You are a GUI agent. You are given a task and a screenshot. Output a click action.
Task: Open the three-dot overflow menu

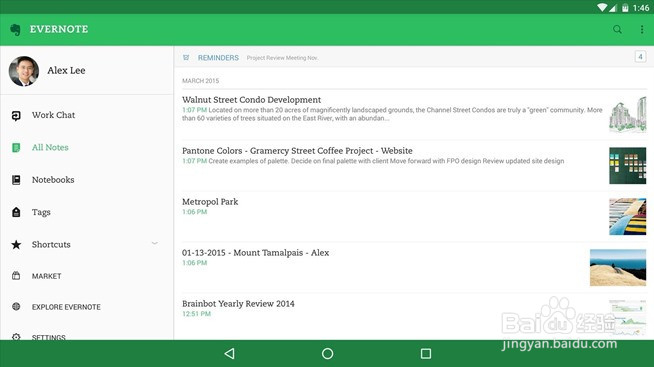(641, 29)
